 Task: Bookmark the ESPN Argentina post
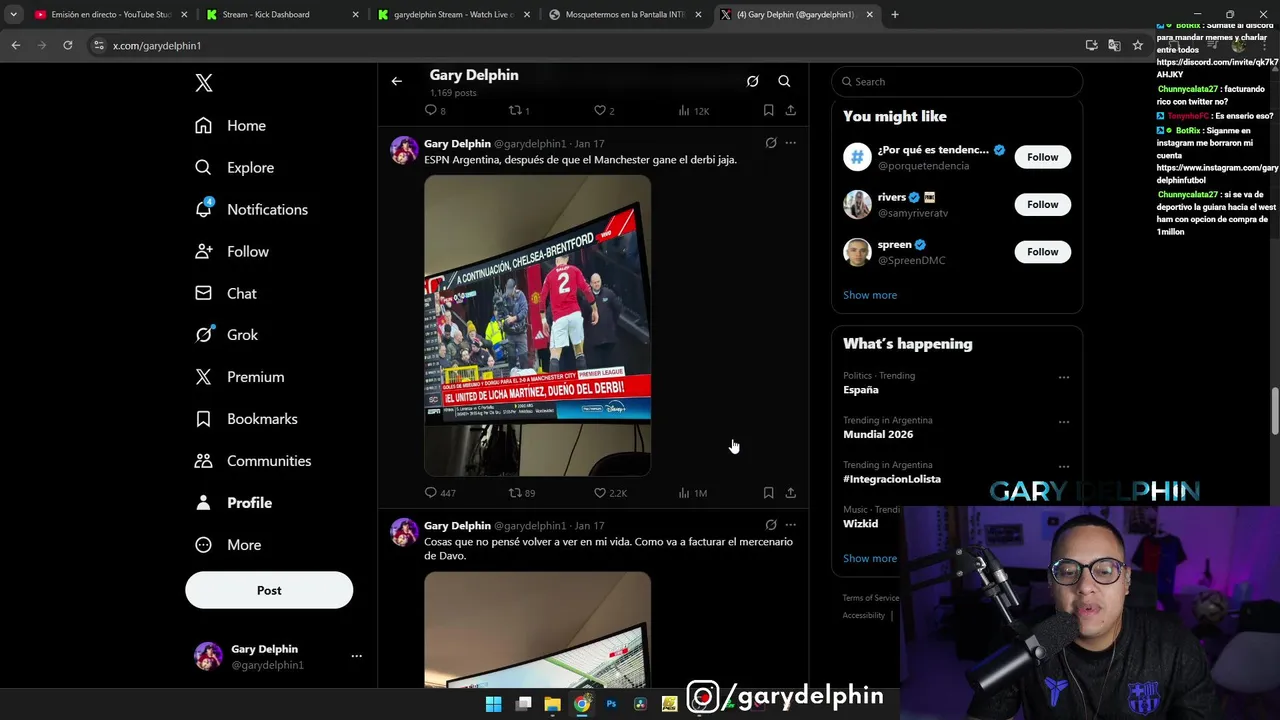click(768, 493)
